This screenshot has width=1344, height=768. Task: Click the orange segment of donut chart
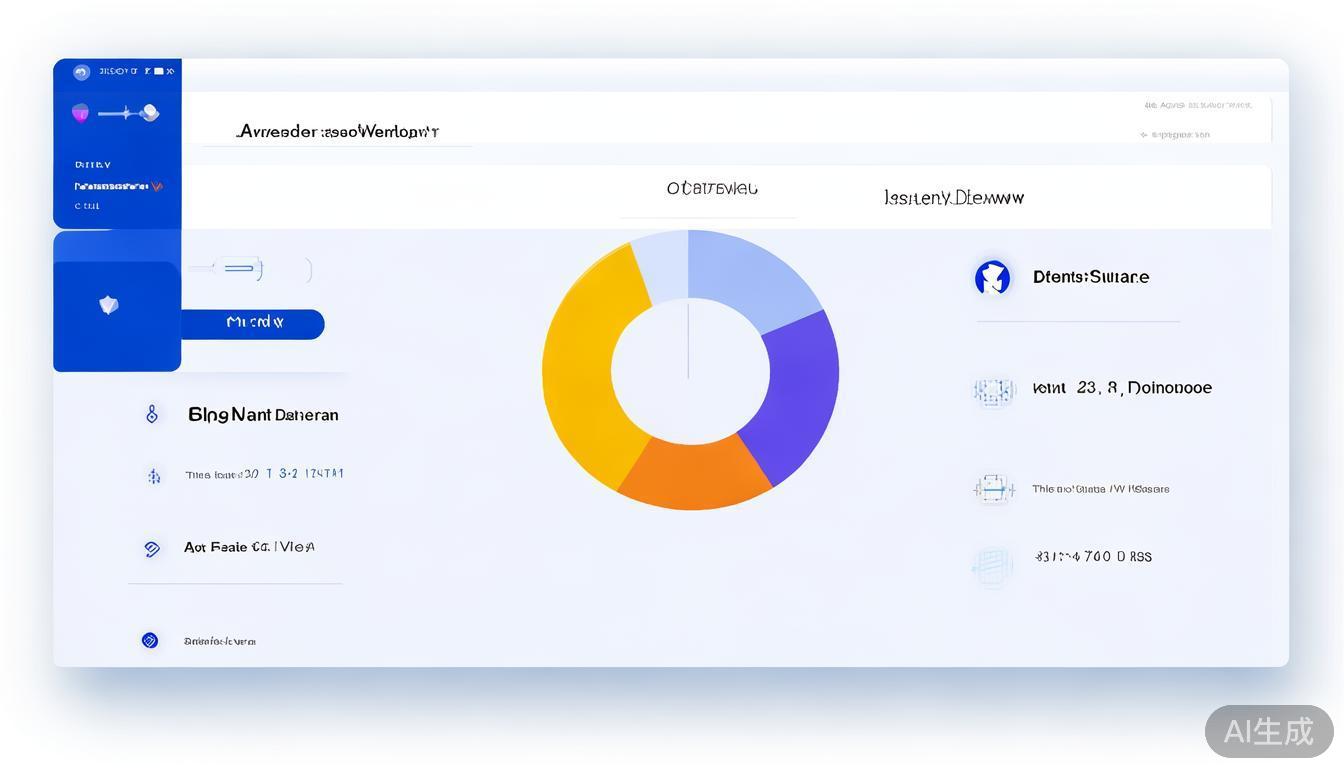(695, 473)
